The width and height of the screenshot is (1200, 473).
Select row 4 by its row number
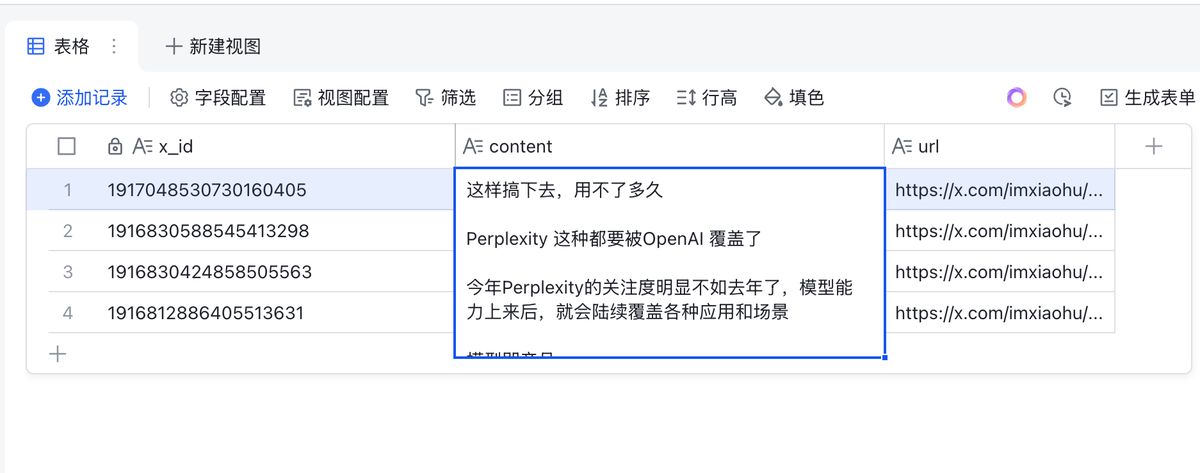click(68, 313)
